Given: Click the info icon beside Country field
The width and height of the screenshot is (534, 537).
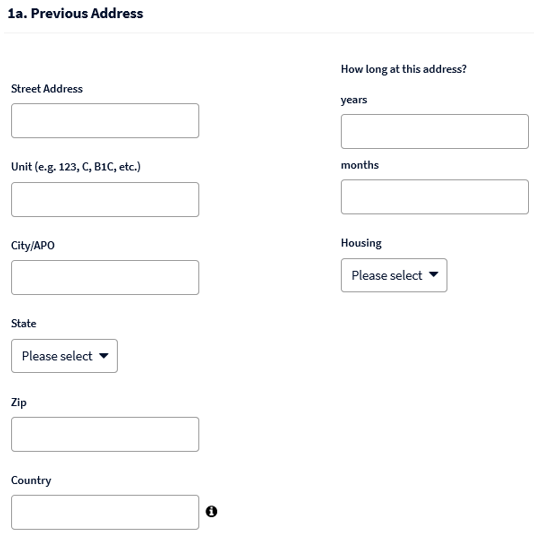Looking at the screenshot, I should (x=211, y=511).
